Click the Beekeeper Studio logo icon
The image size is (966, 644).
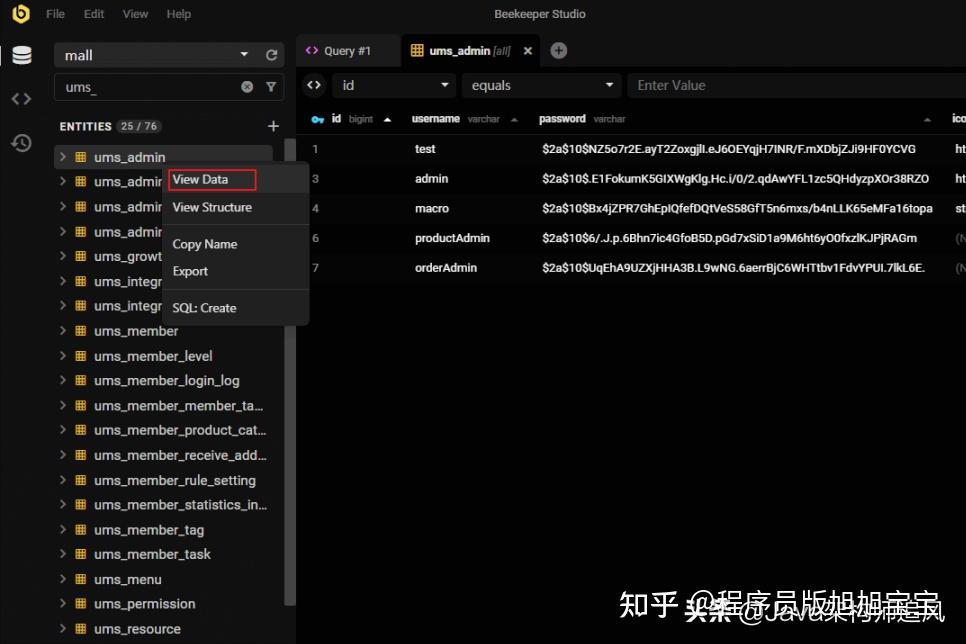pos(21,13)
